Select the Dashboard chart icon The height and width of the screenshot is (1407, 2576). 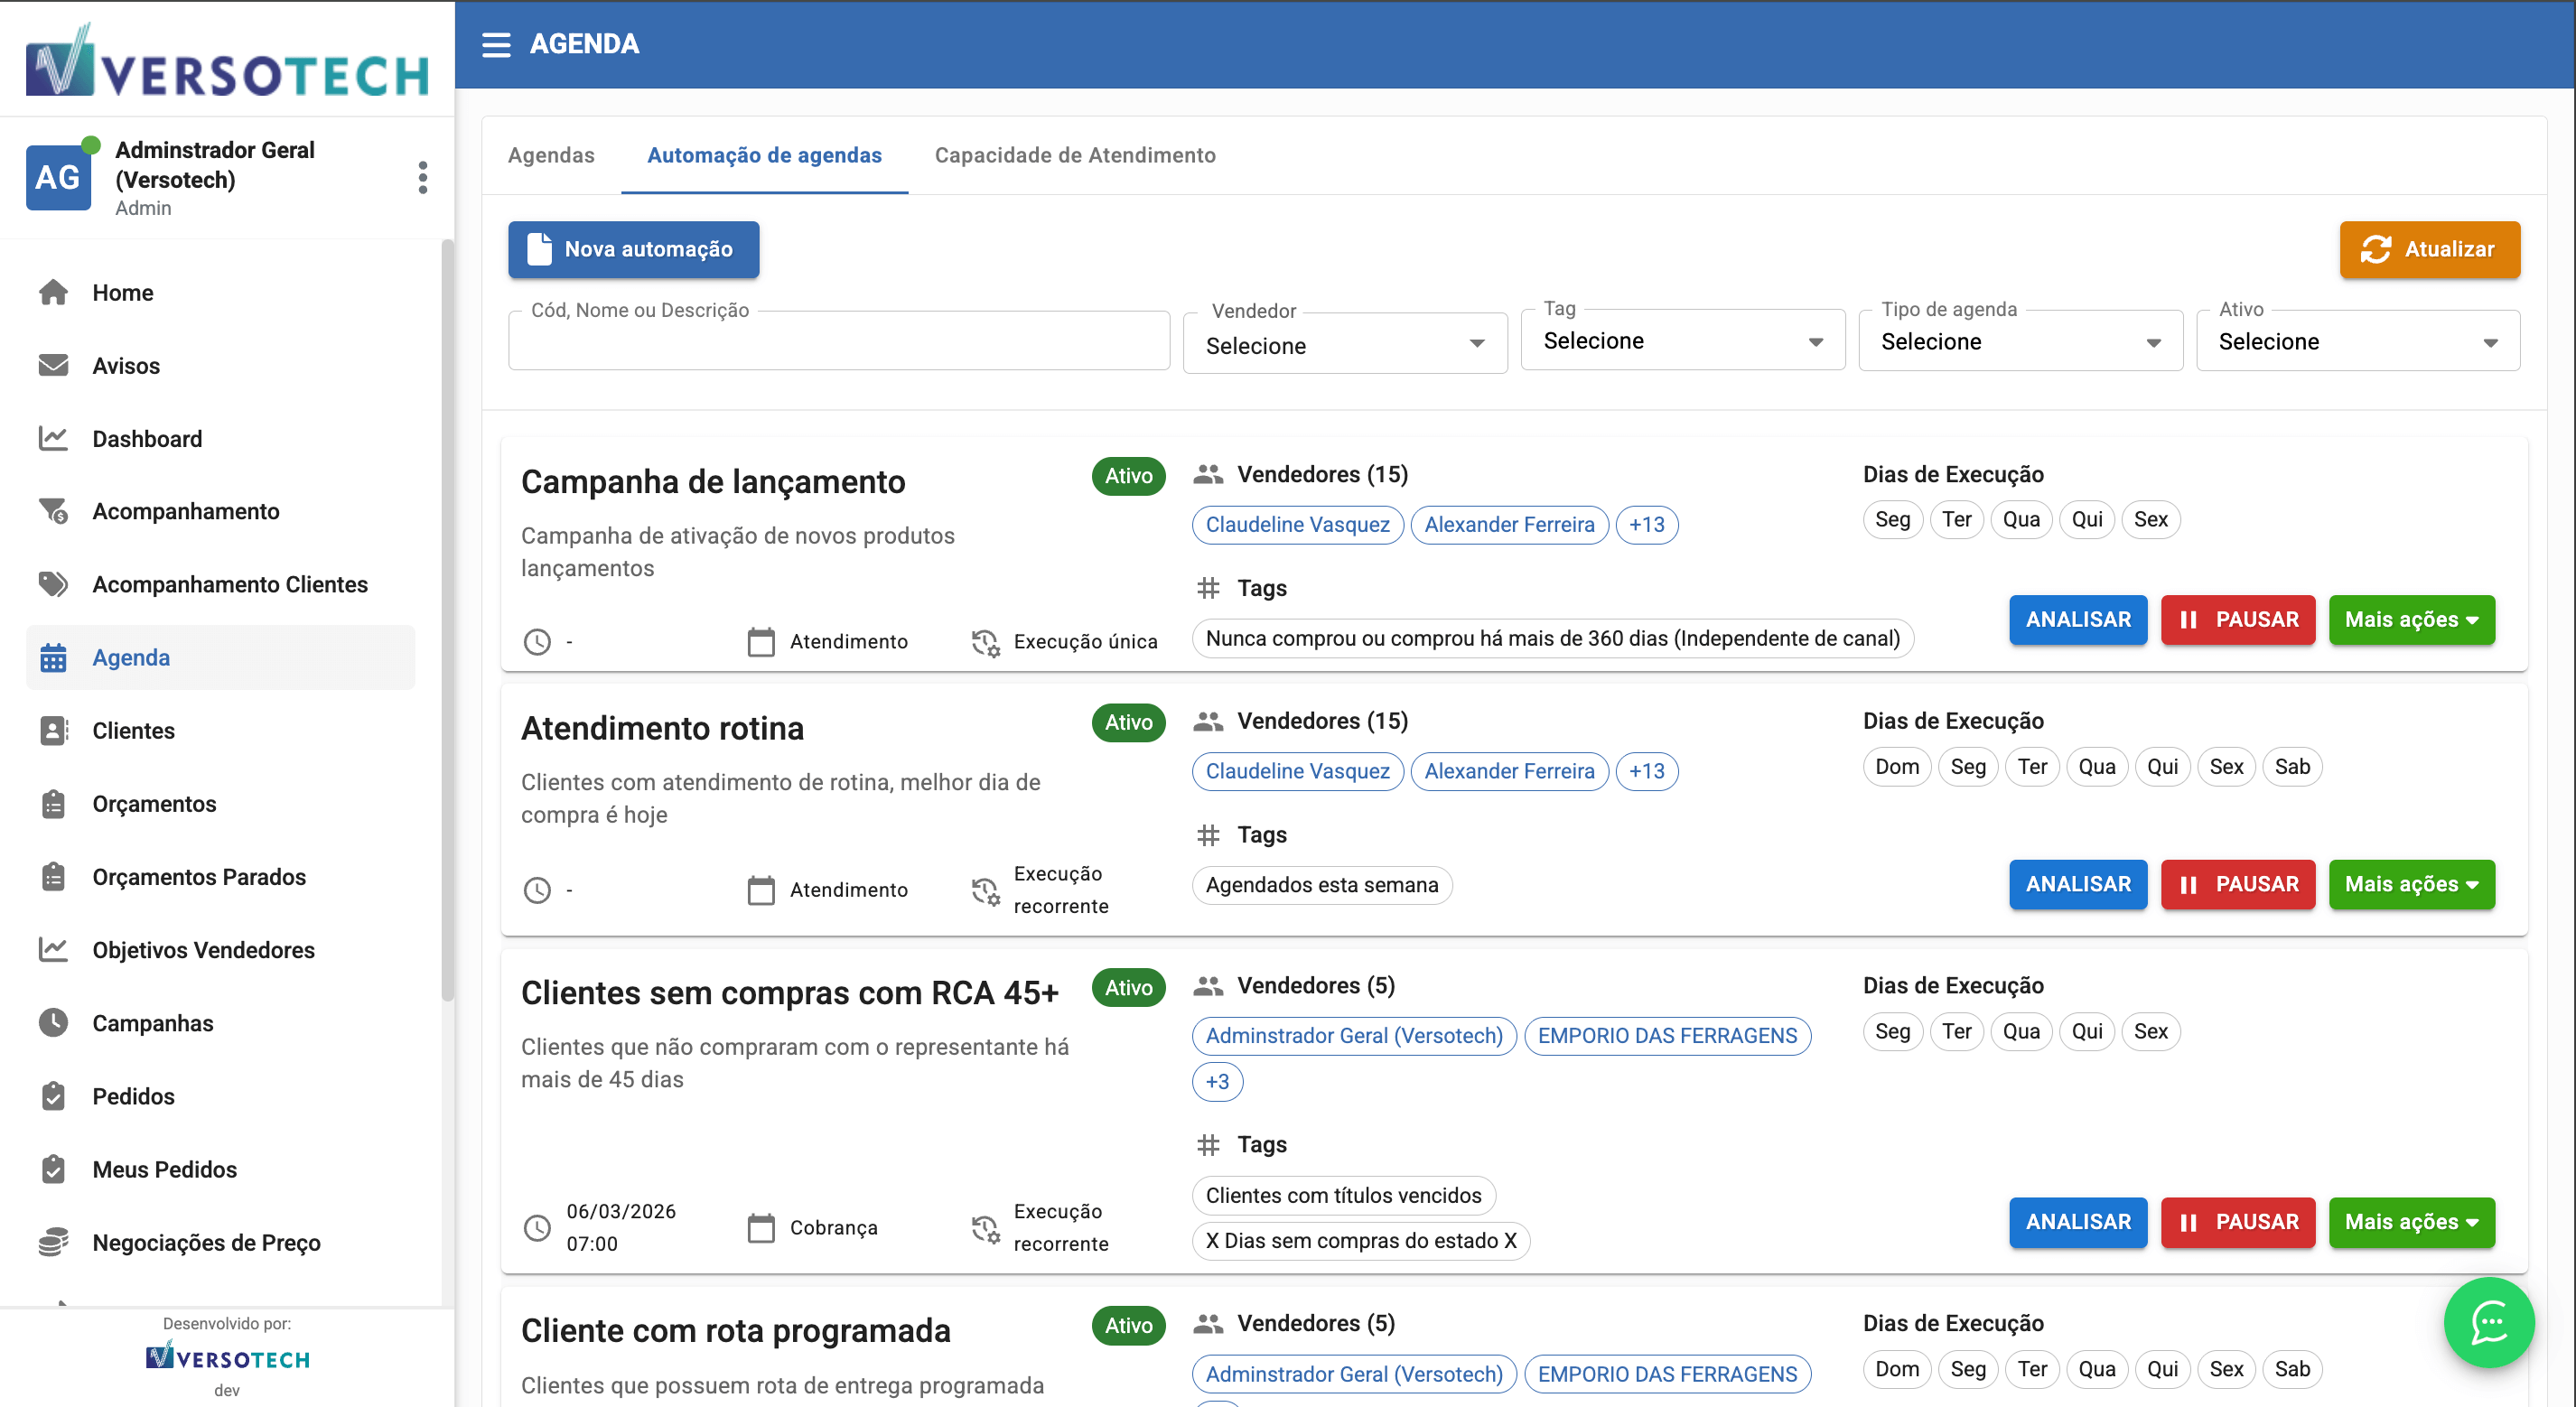tap(53, 438)
